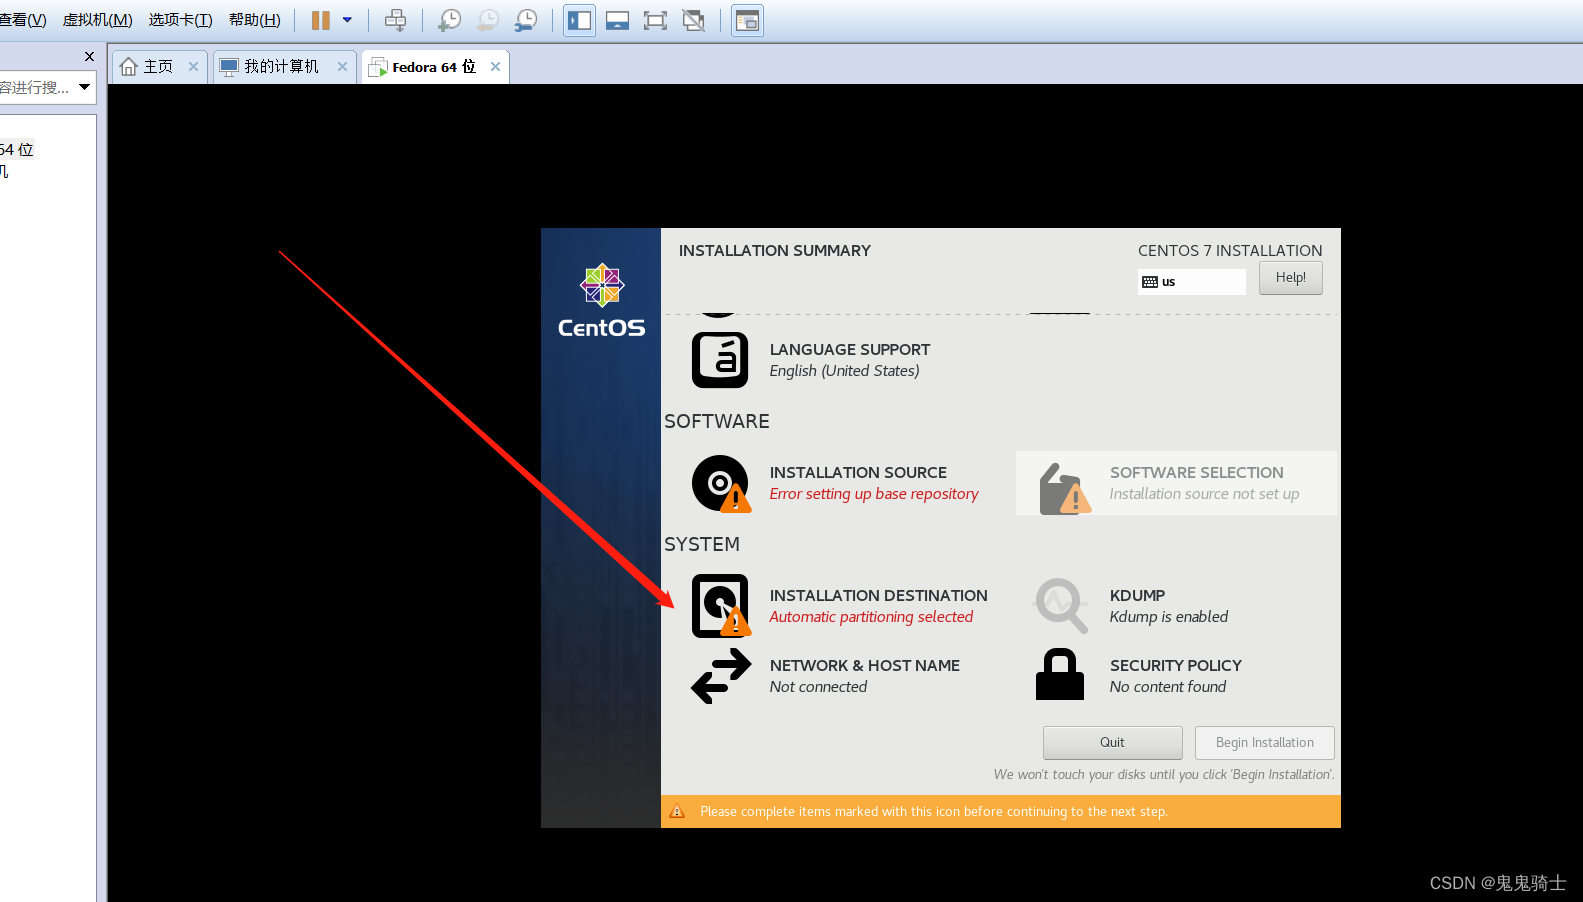Click the Unity mode toolbar icon
The width and height of the screenshot is (1583, 902).
(693, 20)
